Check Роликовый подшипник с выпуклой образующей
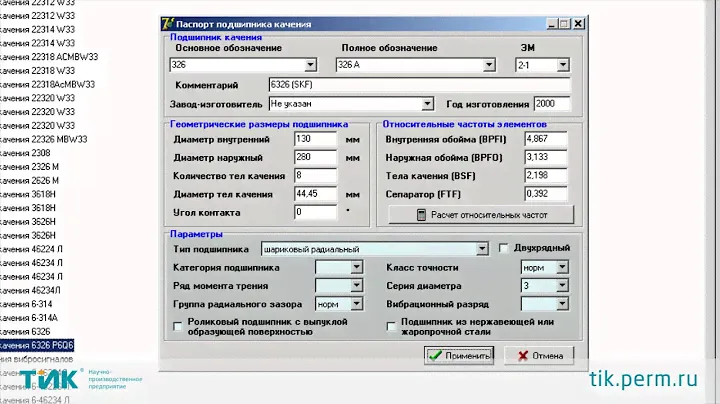Image resolution: width=720 pixels, height=404 pixels. 178,324
